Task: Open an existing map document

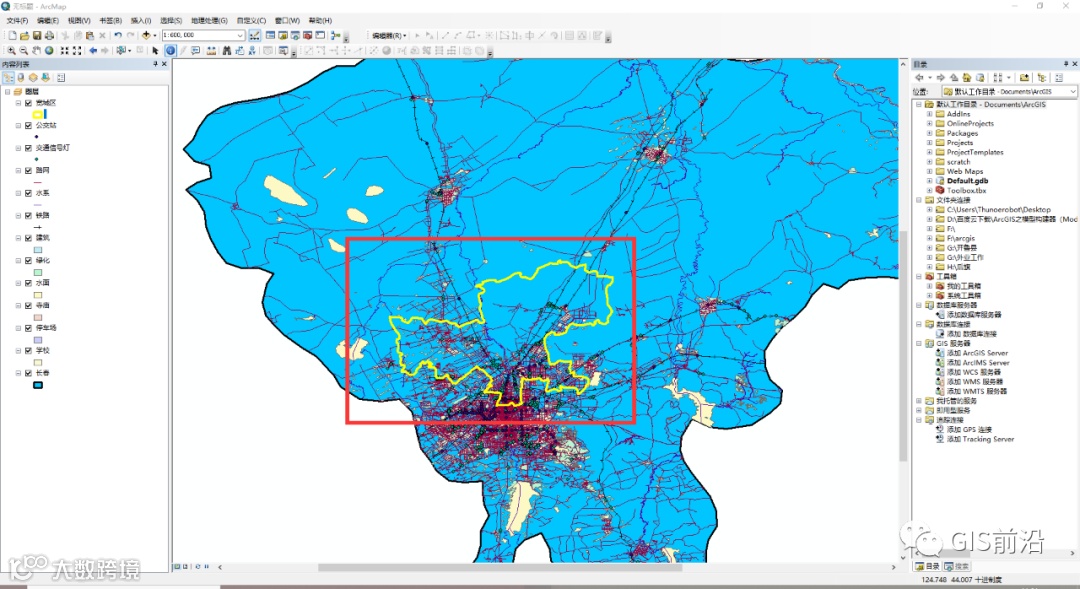Action: [x=24, y=35]
